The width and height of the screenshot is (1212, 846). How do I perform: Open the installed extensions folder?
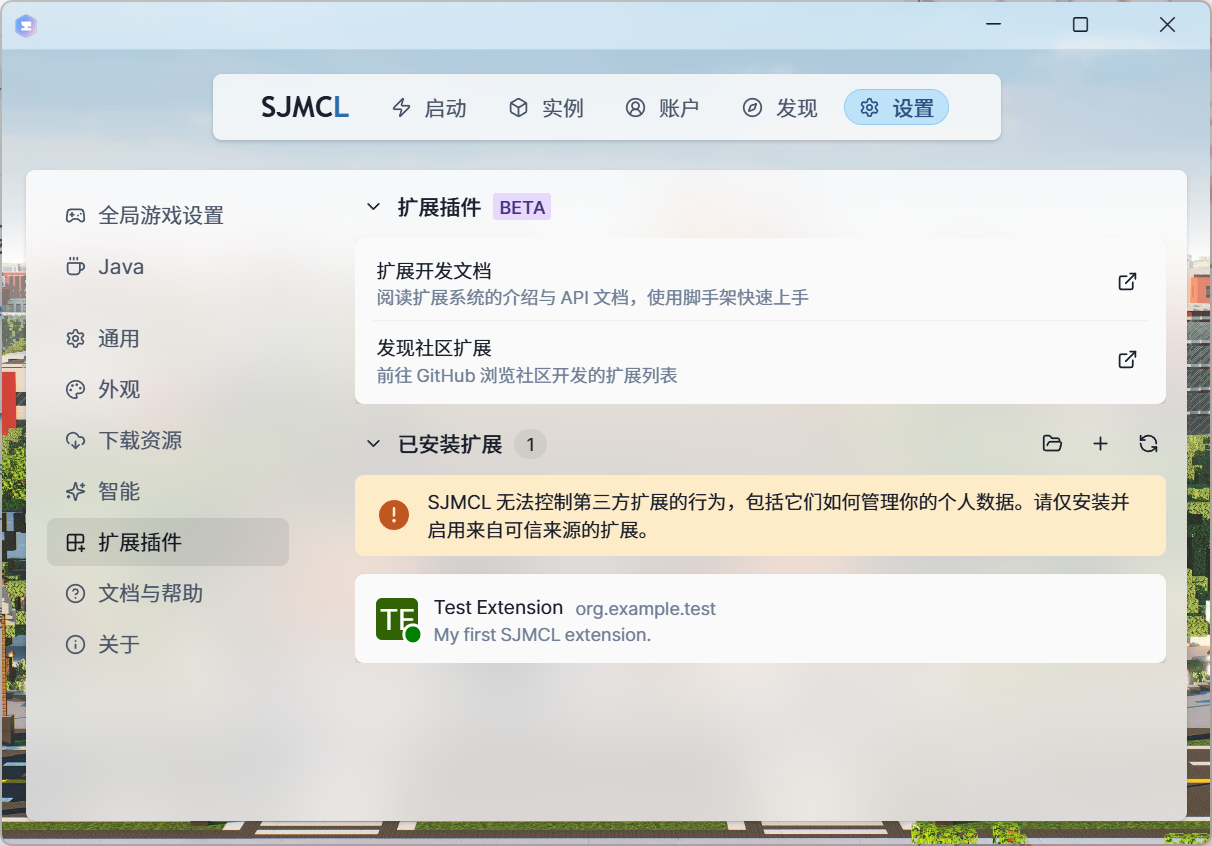(x=1051, y=444)
